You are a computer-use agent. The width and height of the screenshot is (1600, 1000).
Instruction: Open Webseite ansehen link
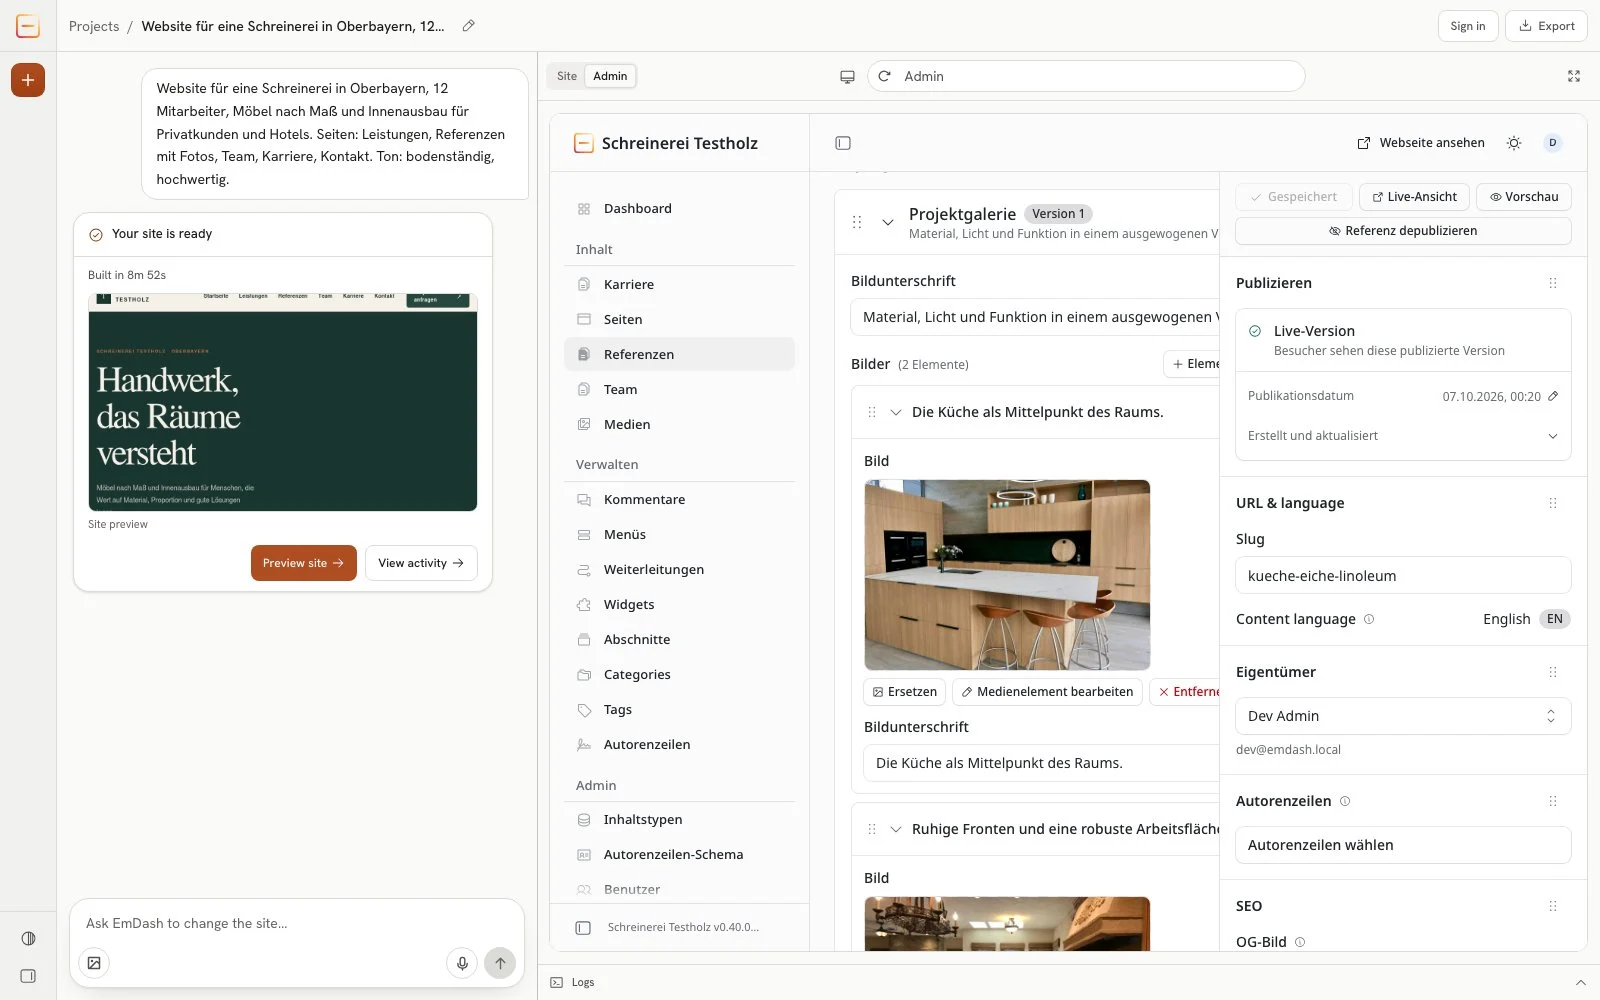click(1421, 143)
